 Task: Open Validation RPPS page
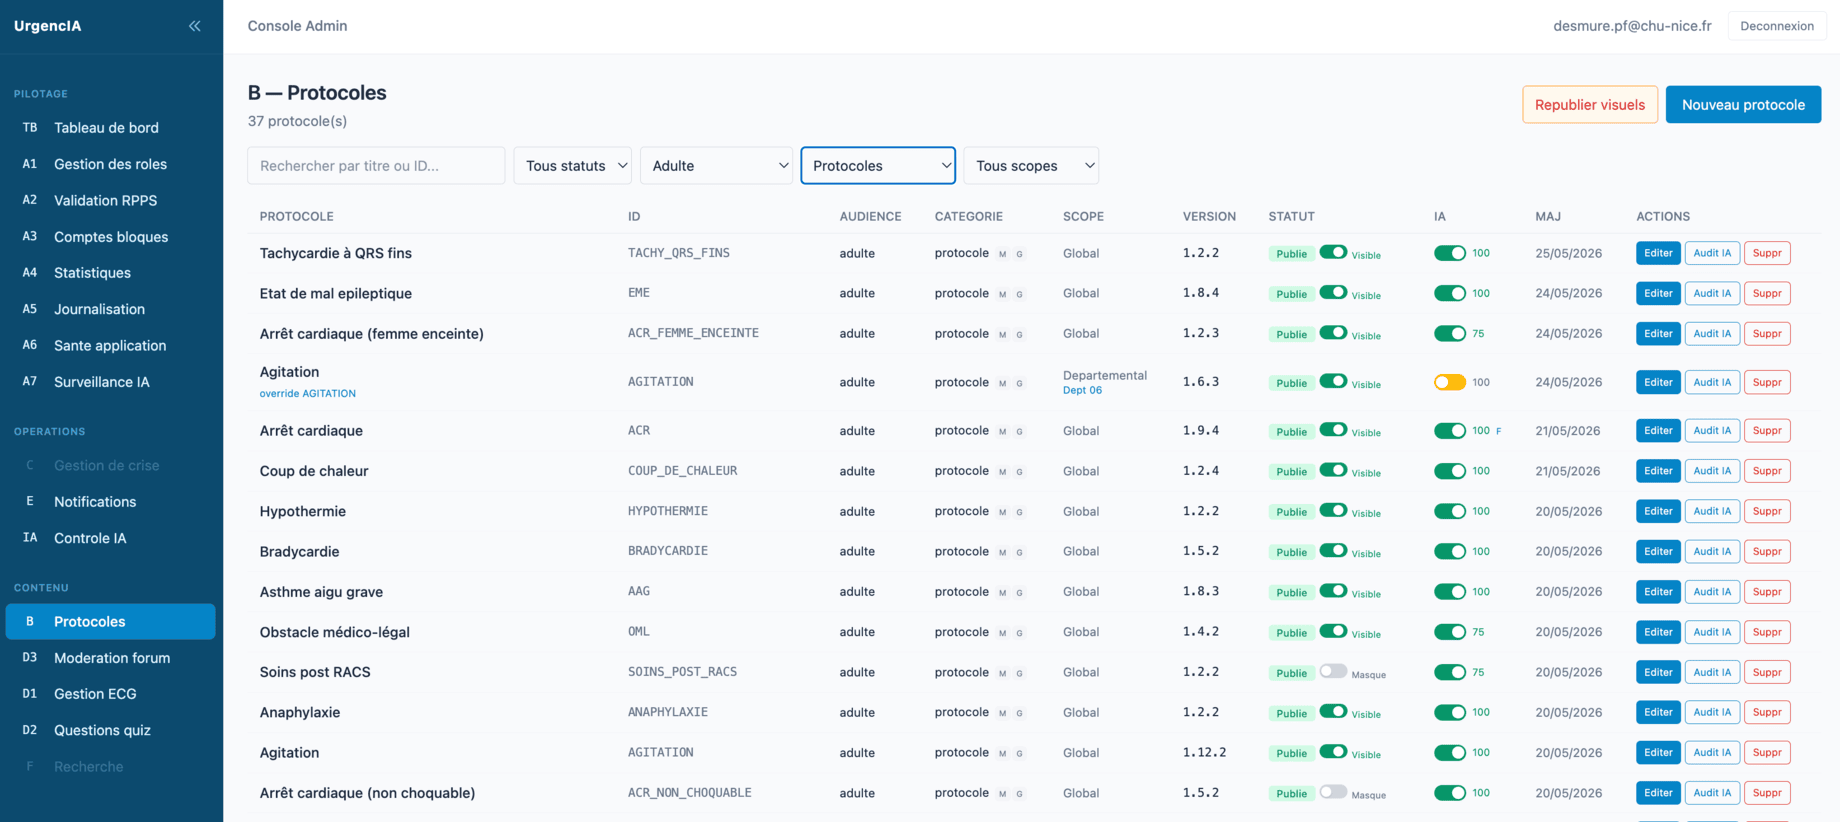tap(110, 200)
